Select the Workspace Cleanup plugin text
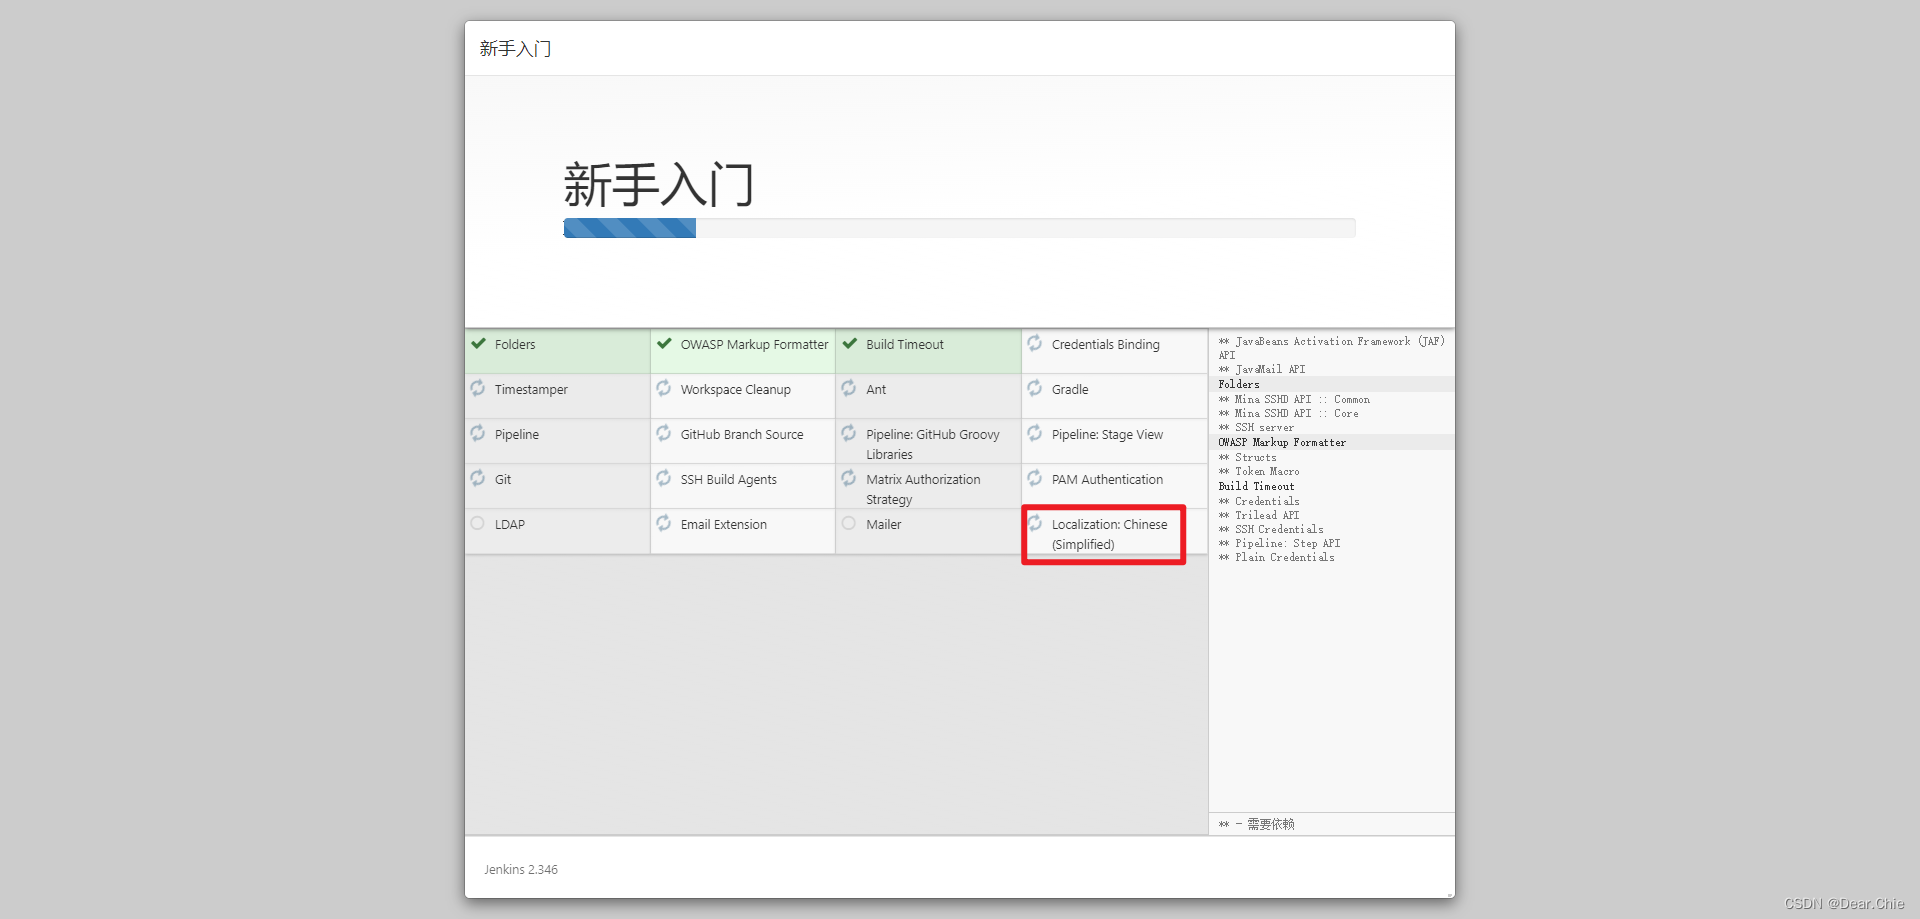The width and height of the screenshot is (1920, 919). 736,390
